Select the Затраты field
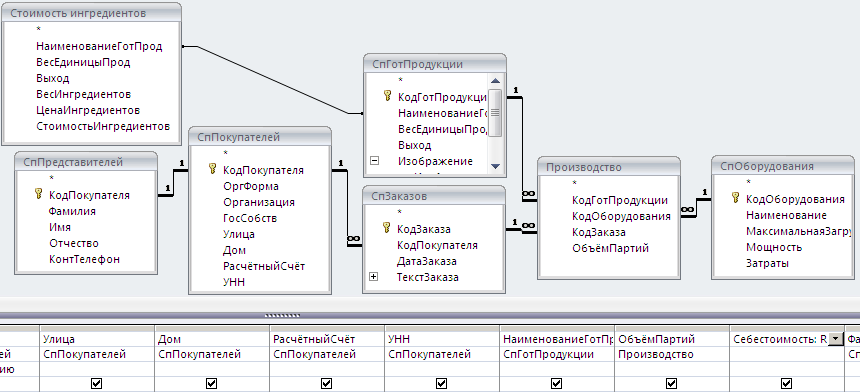 (767, 263)
